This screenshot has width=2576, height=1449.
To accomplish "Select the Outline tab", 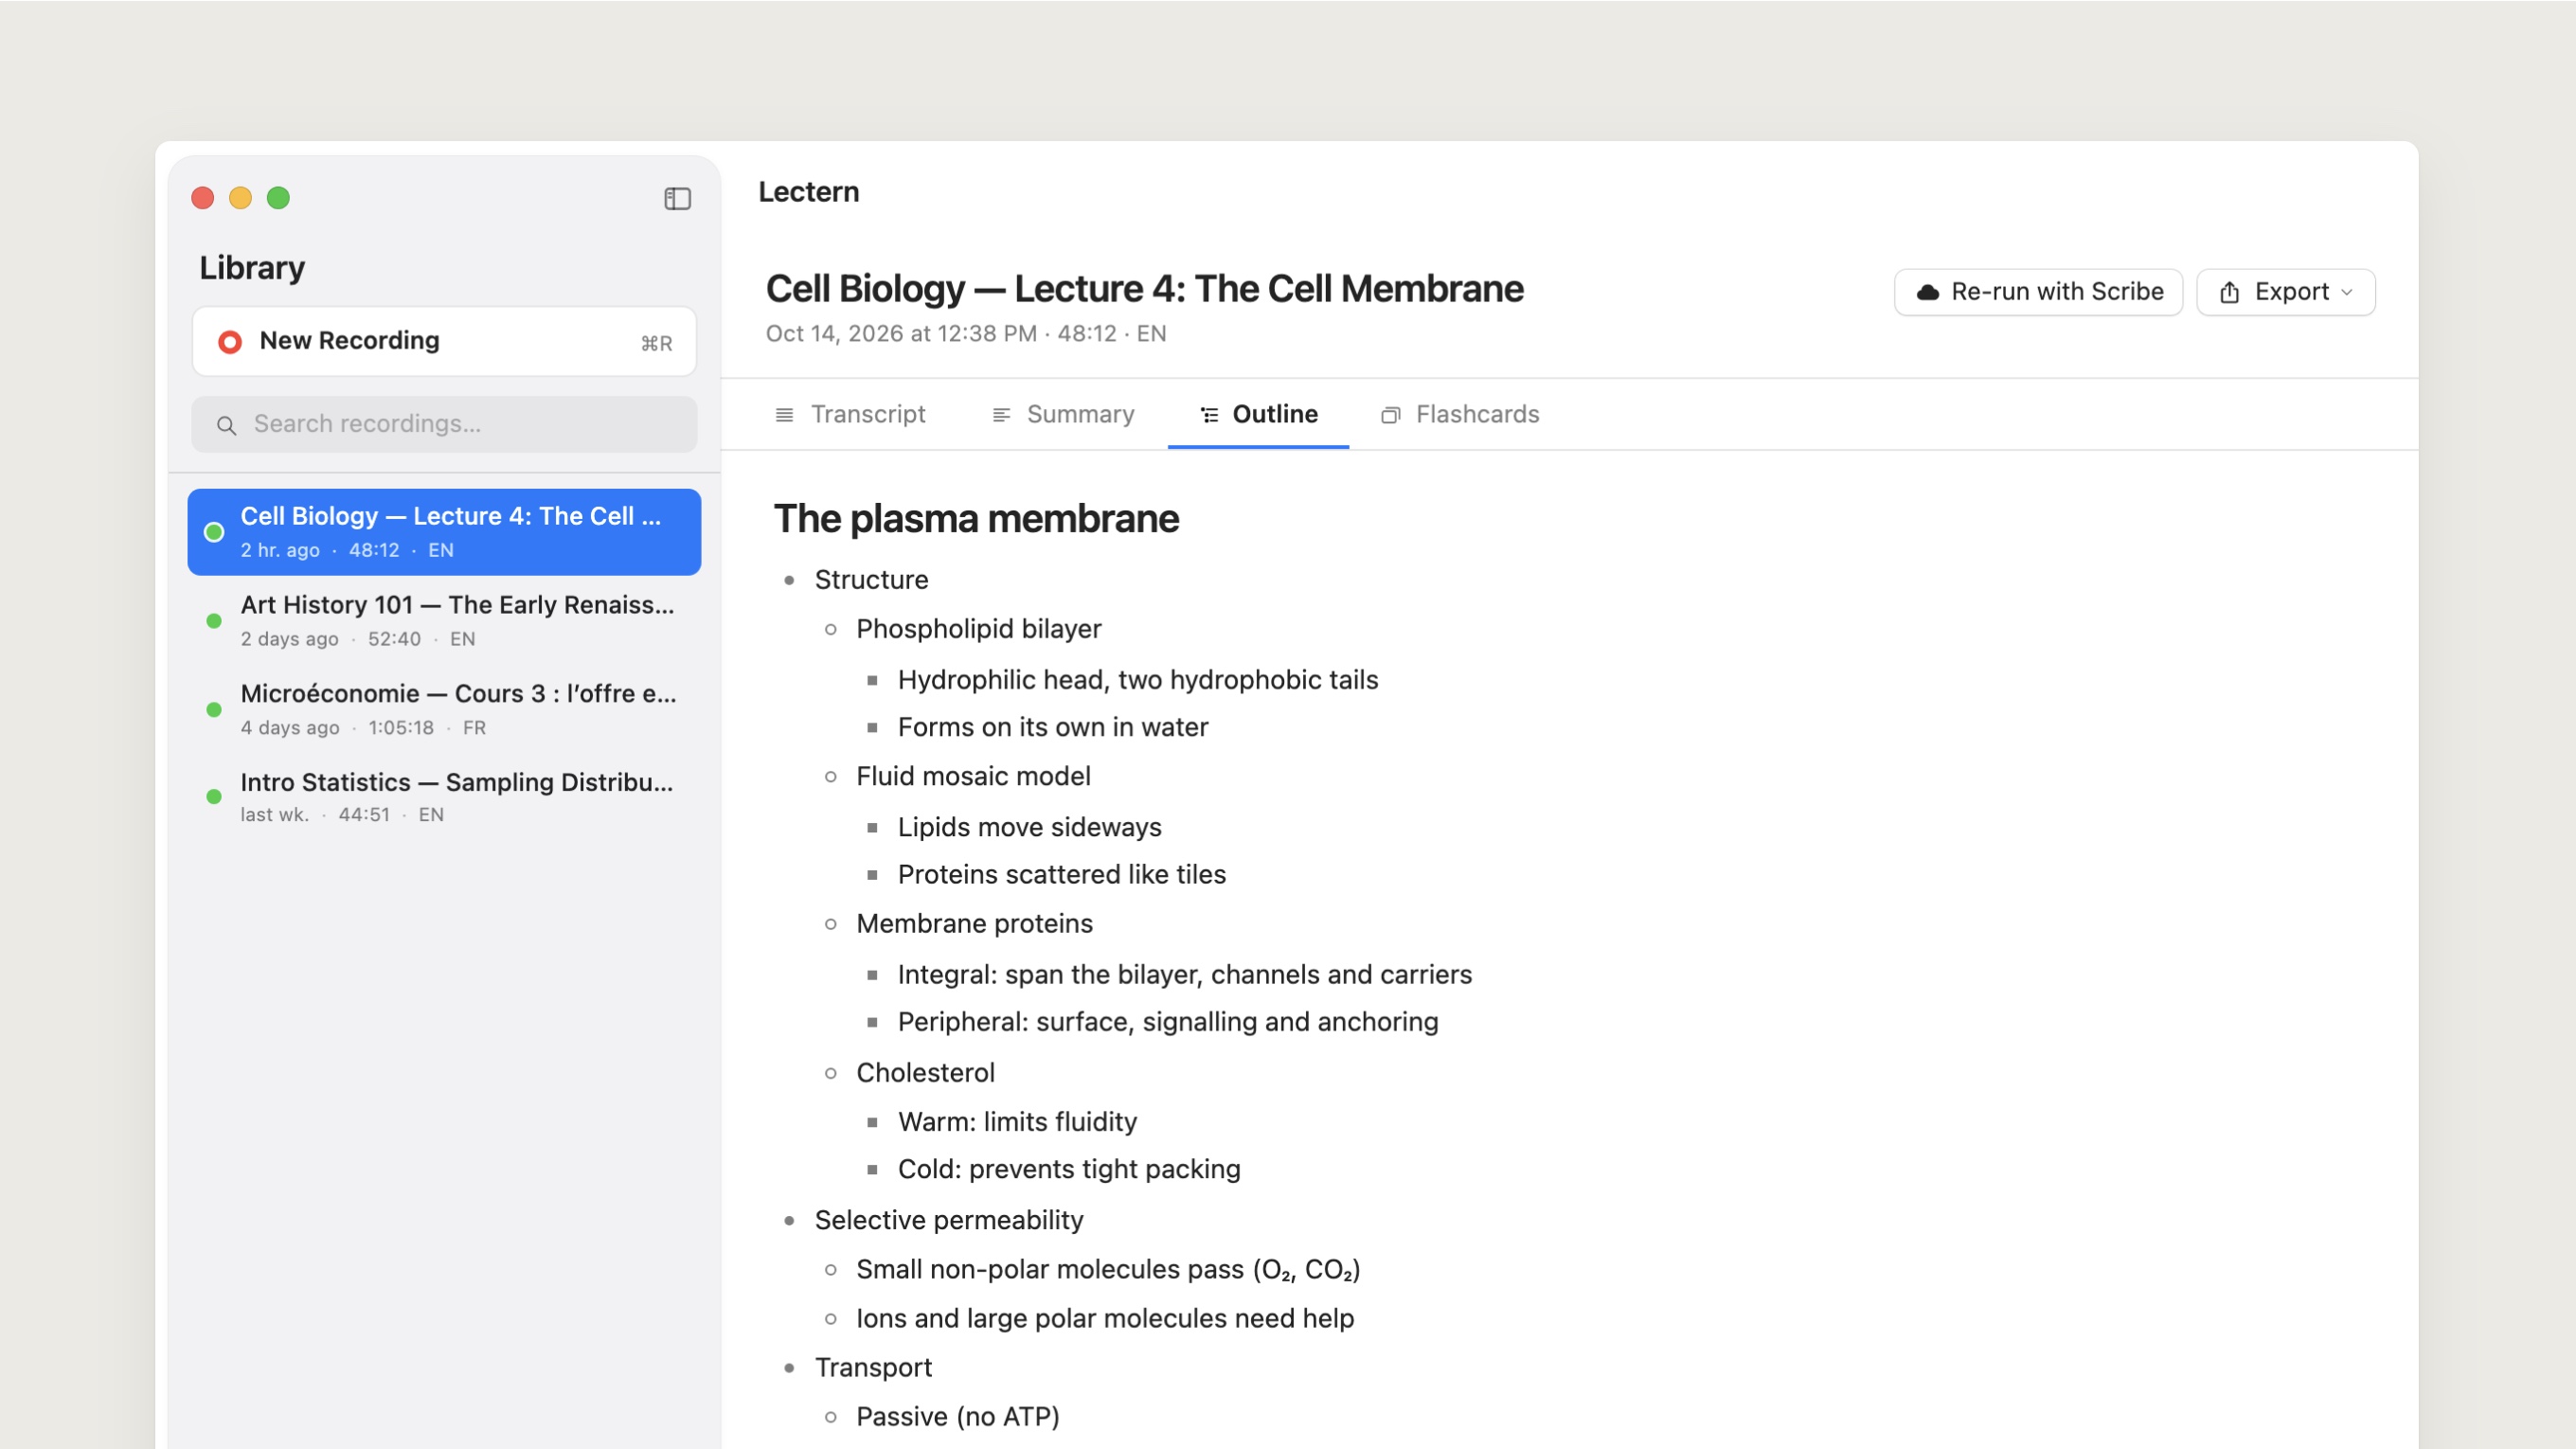I will [1258, 414].
